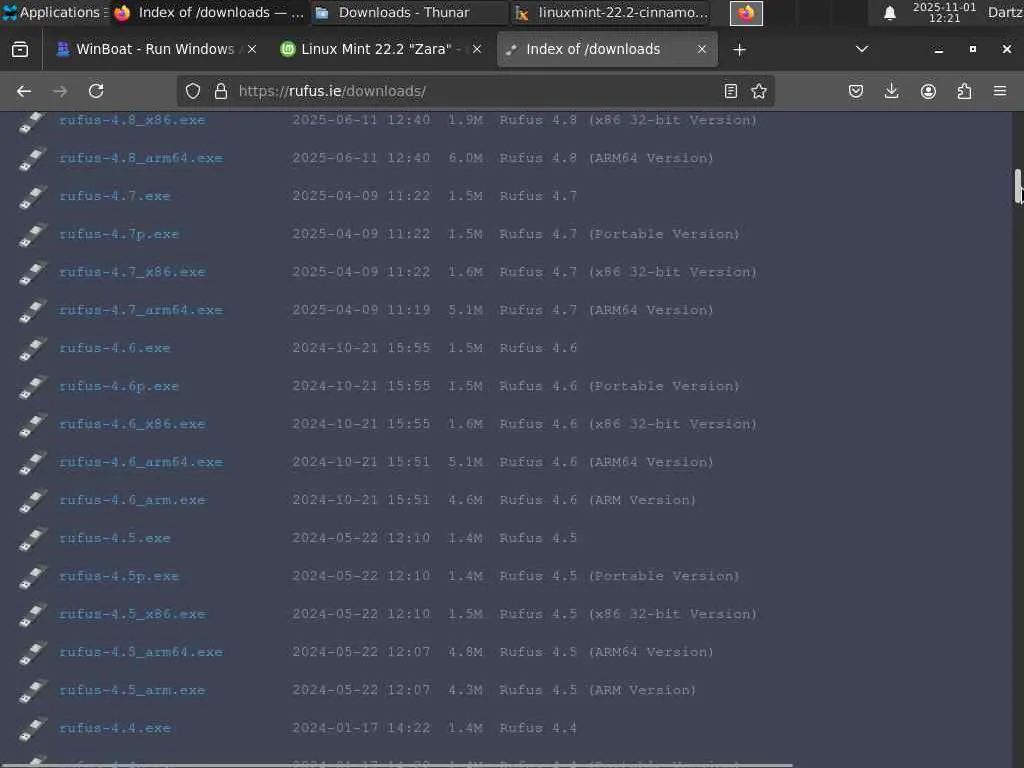Download rufus-4.7.exe
This screenshot has height=768, width=1024.
[114, 196]
